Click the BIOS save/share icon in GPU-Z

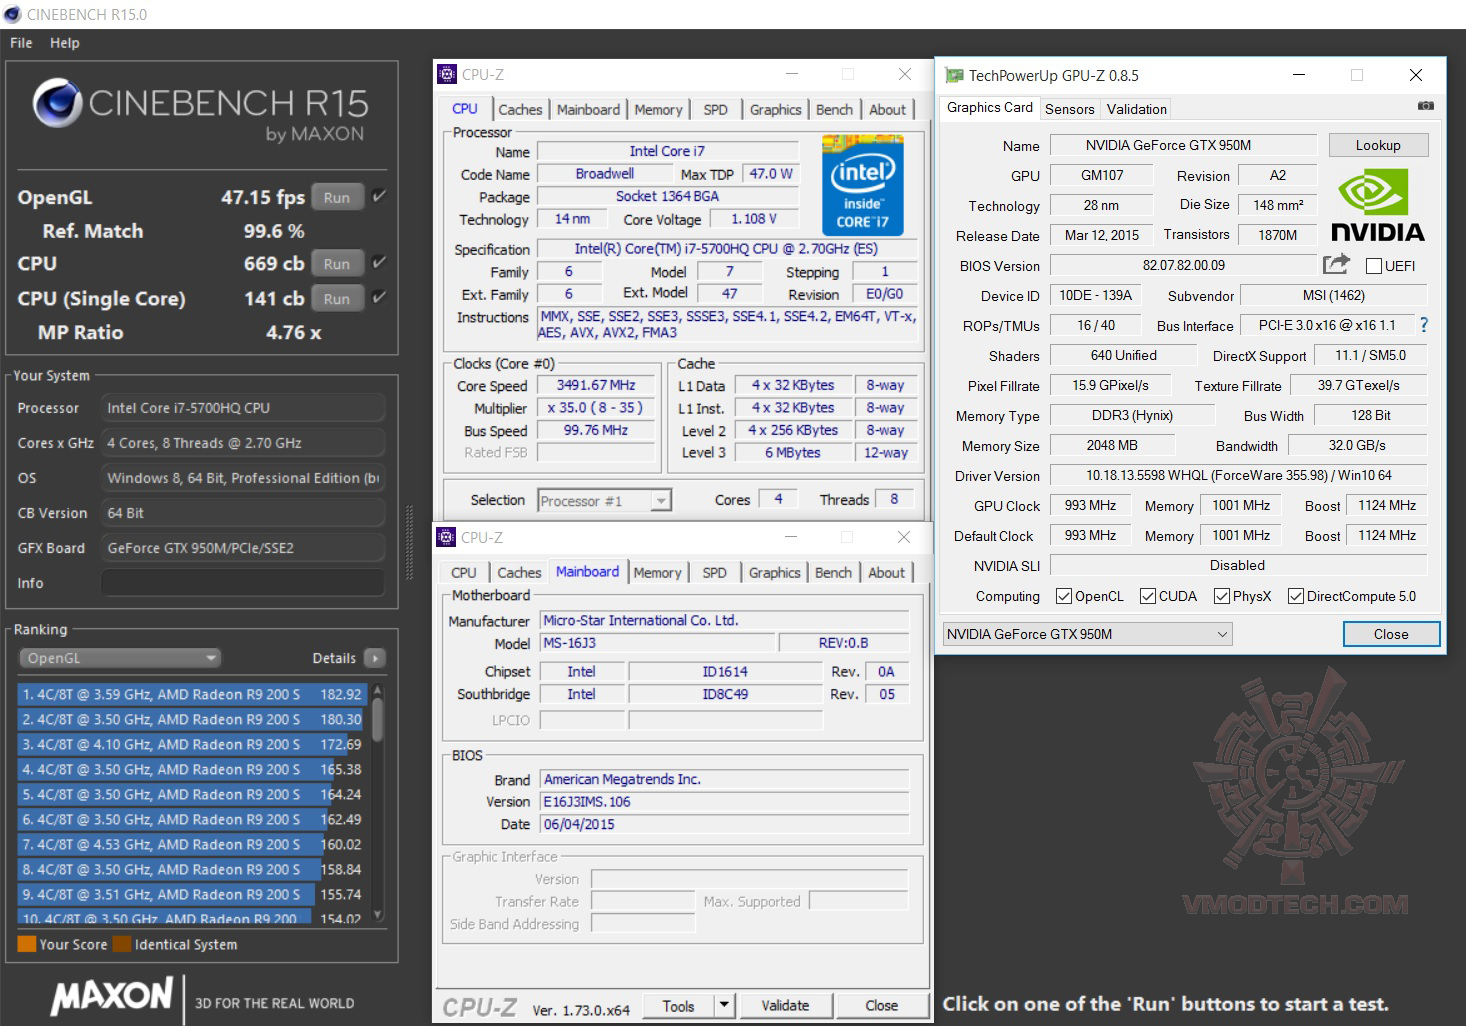(x=1336, y=265)
